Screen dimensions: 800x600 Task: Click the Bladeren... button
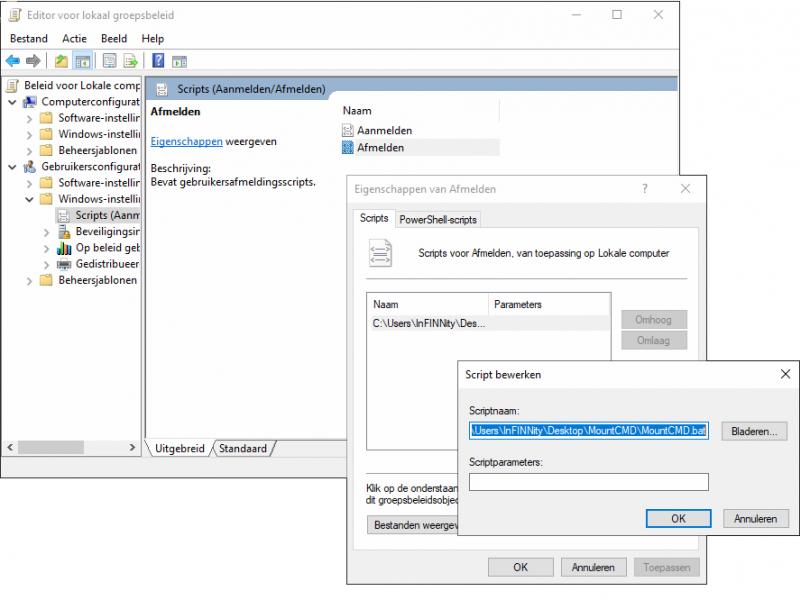tap(754, 432)
